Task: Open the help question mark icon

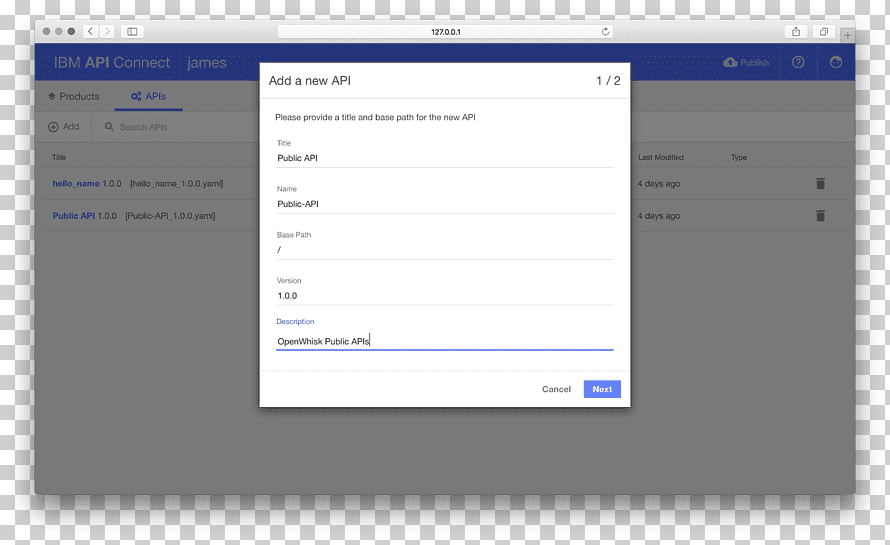Action: click(798, 62)
